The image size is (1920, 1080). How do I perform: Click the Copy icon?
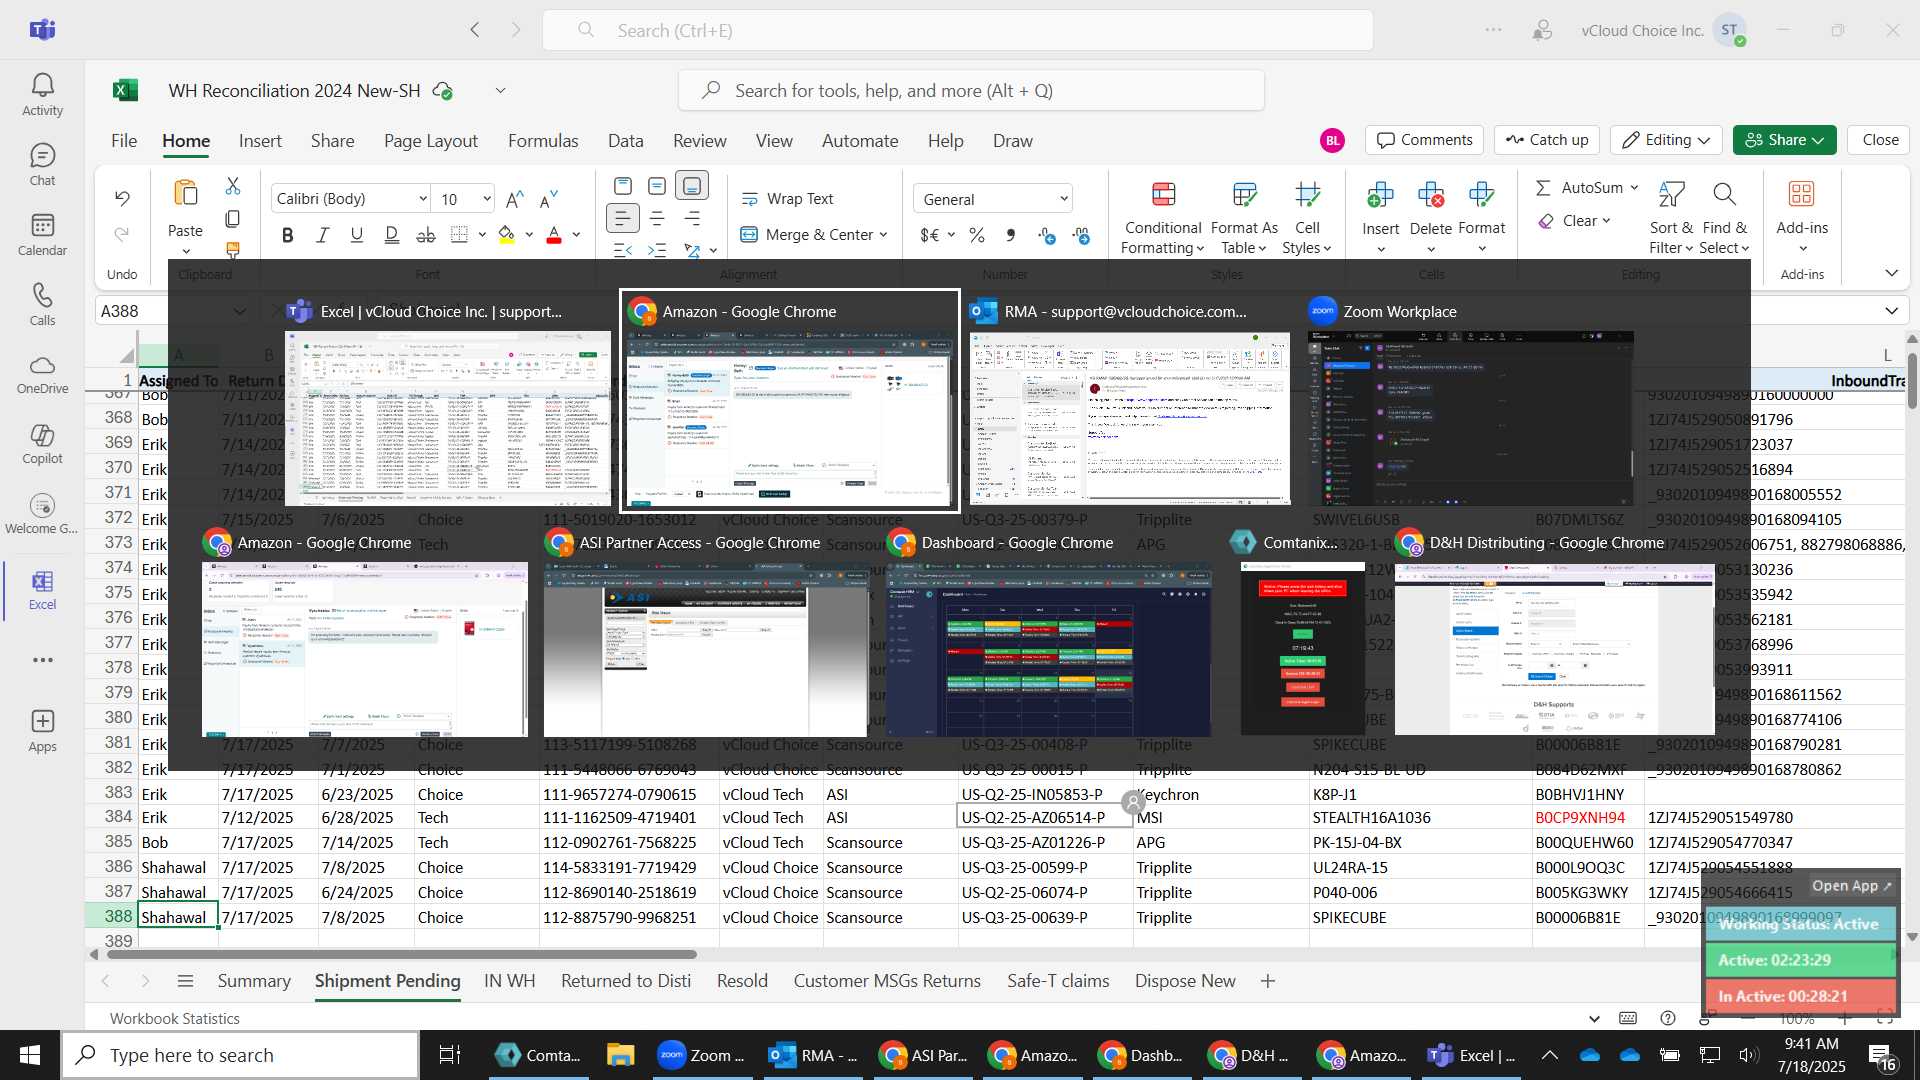coord(233,218)
